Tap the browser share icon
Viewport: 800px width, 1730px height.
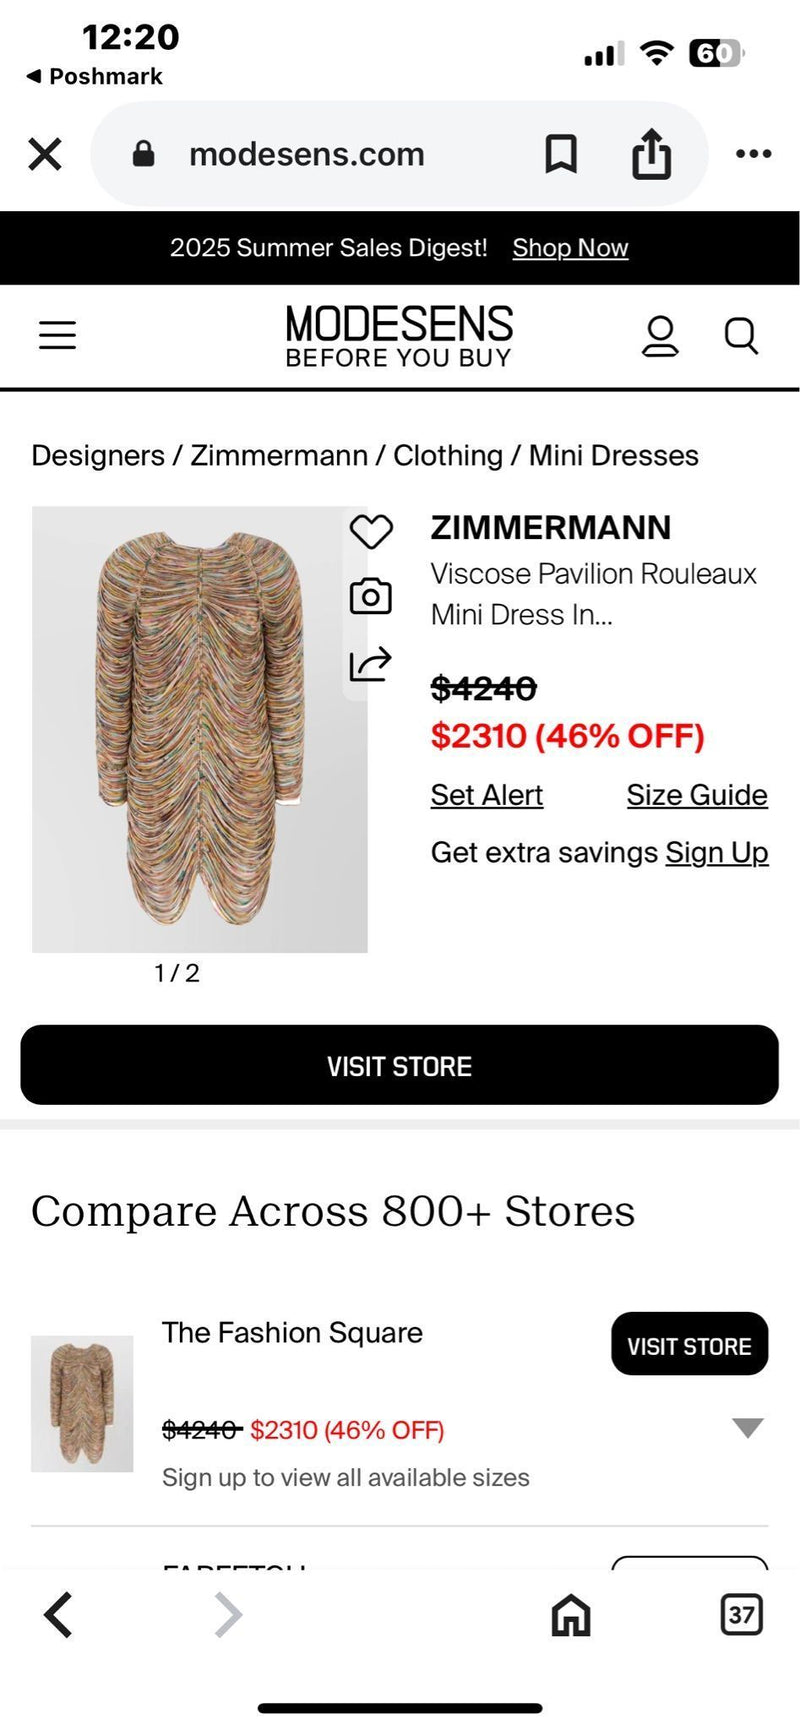pyautogui.click(x=651, y=154)
